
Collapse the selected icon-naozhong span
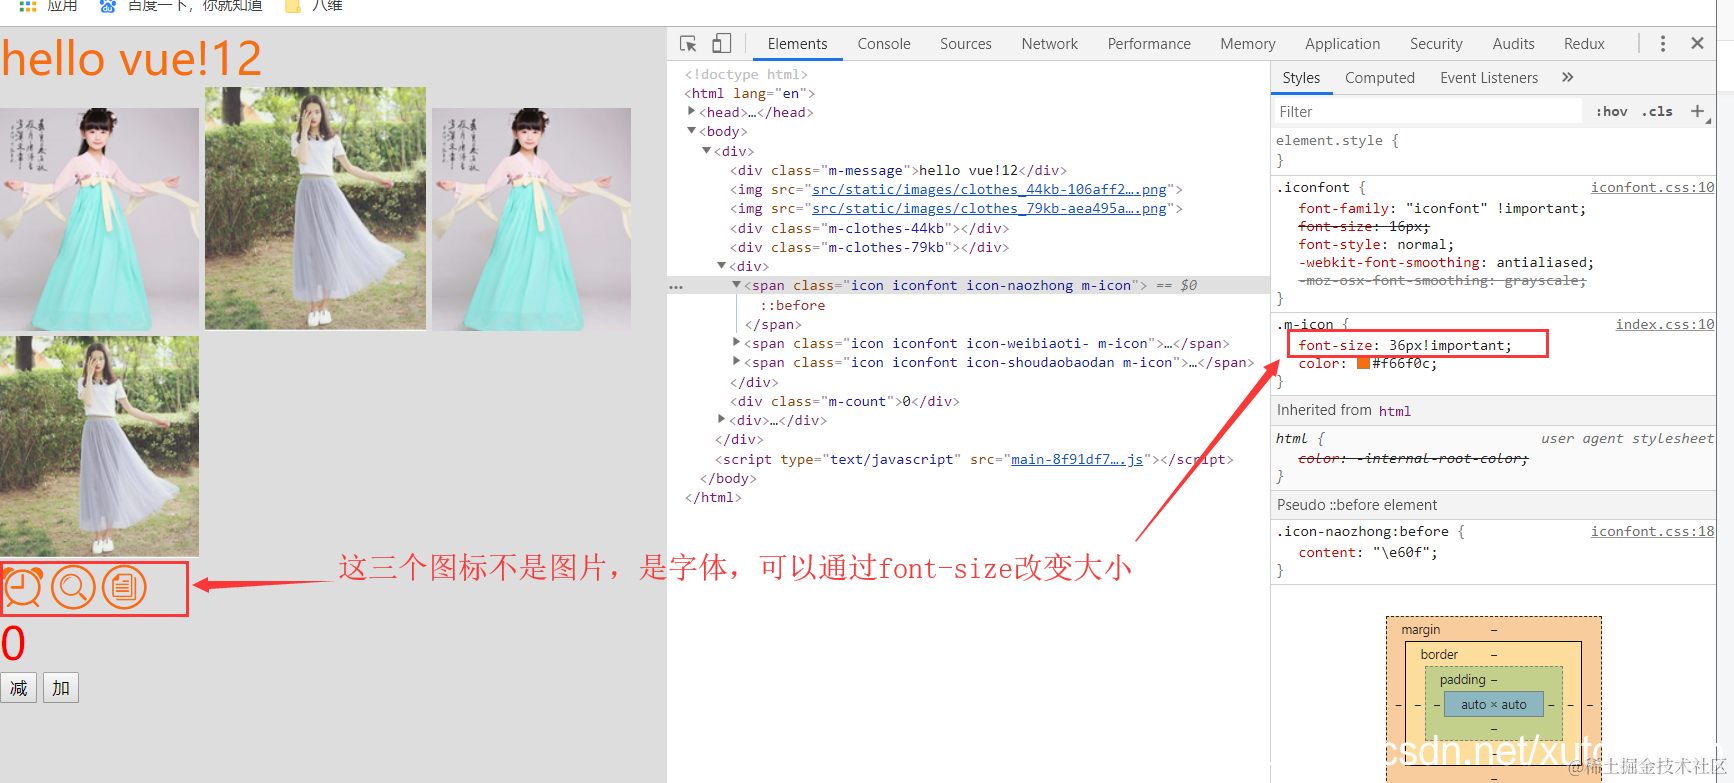click(x=736, y=285)
